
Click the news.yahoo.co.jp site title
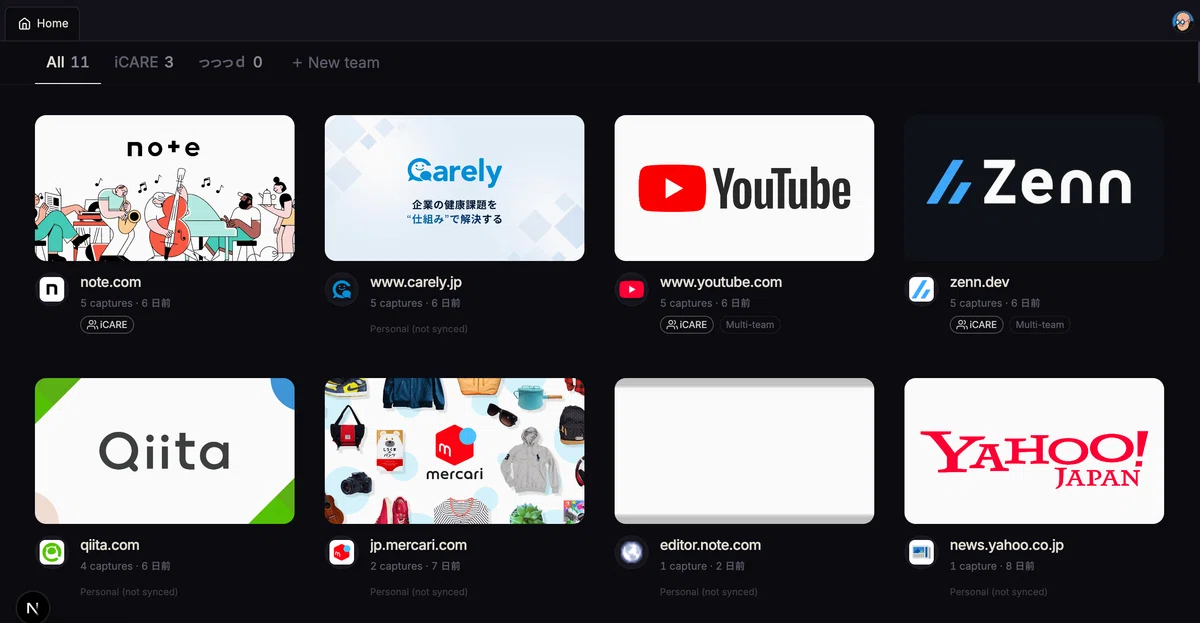[x=1007, y=545]
